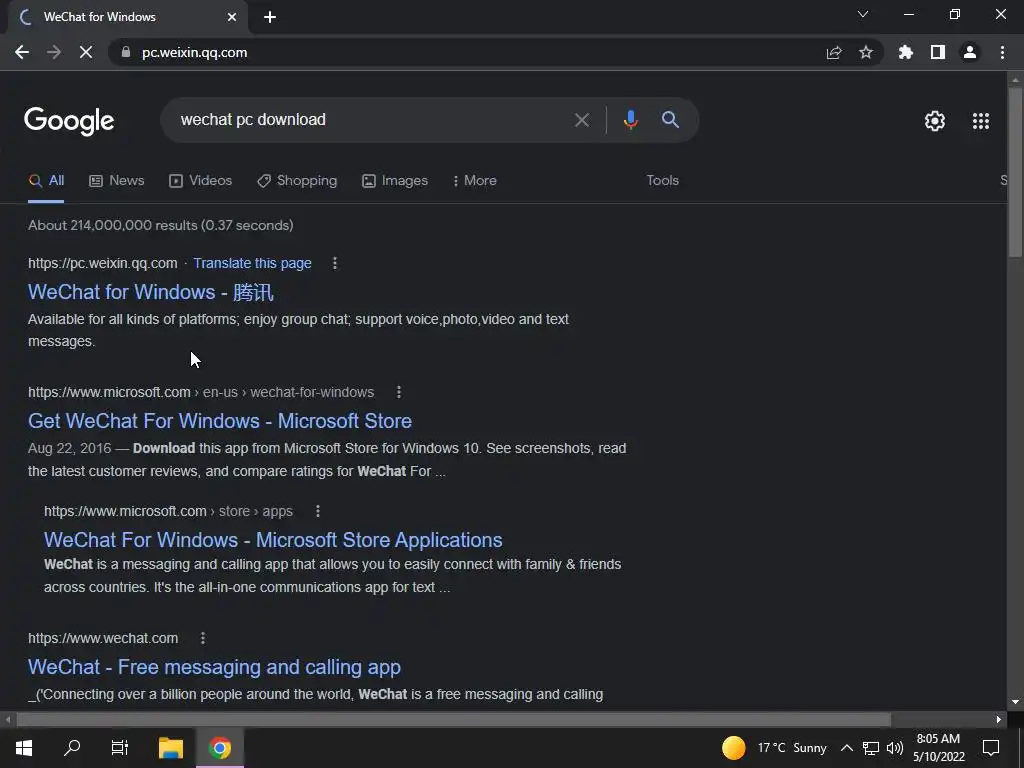Click the Chrome taskbar icon
The width and height of the screenshot is (1024, 768).
220,748
